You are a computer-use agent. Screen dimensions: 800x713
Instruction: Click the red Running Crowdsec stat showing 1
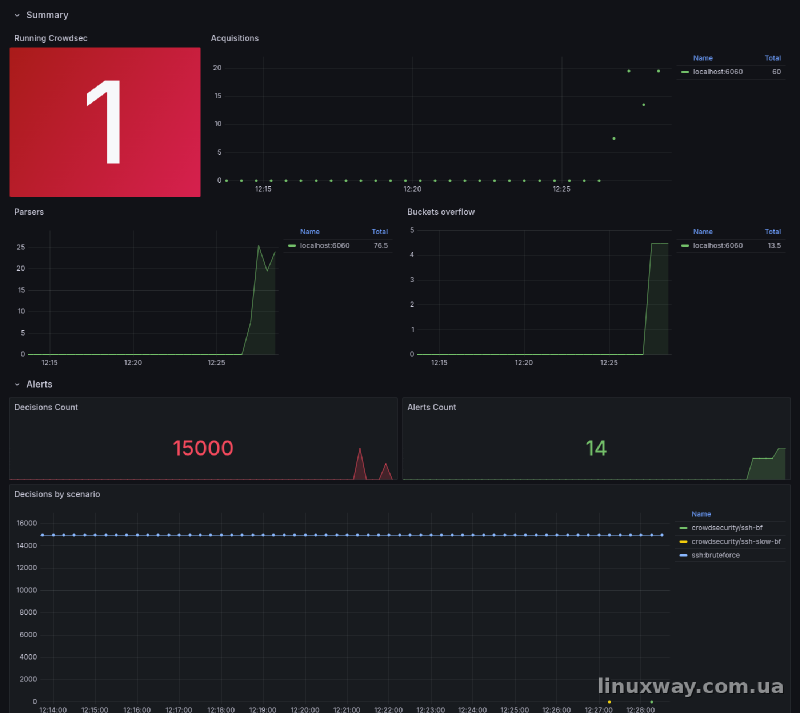pyautogui.click(x=105, y=122)
